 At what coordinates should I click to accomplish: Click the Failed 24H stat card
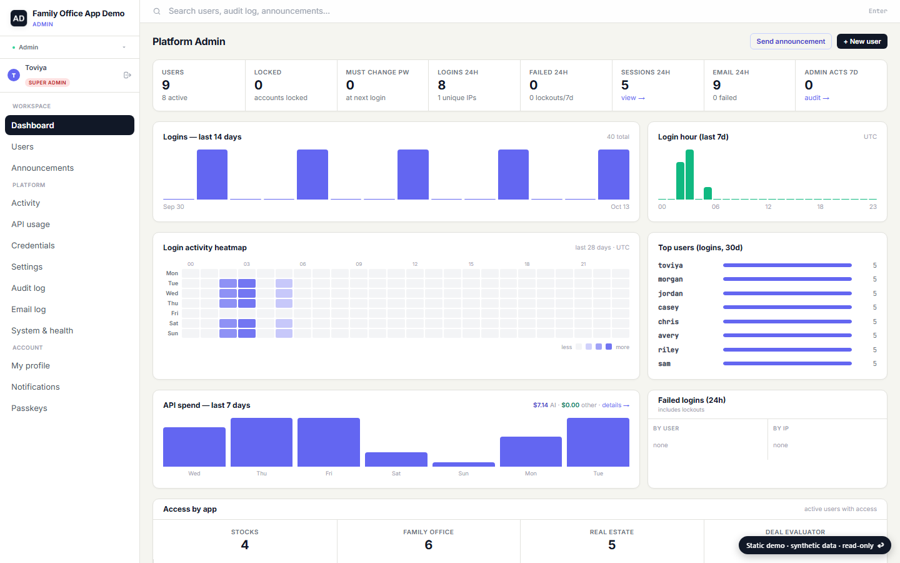point(566,85)
